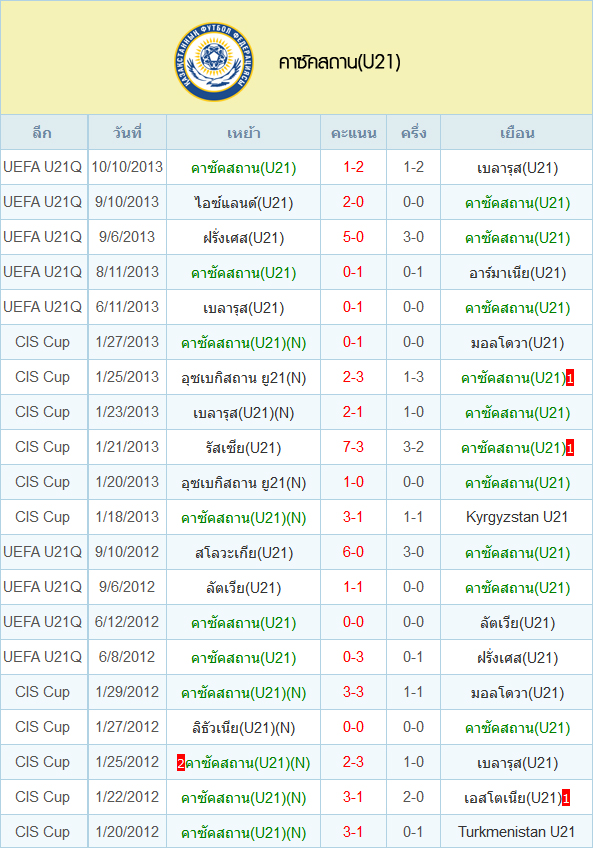Viewport: 593px width, 848px height.
Task: Open the 7-3 score against Russia
Action: (353, 447)
